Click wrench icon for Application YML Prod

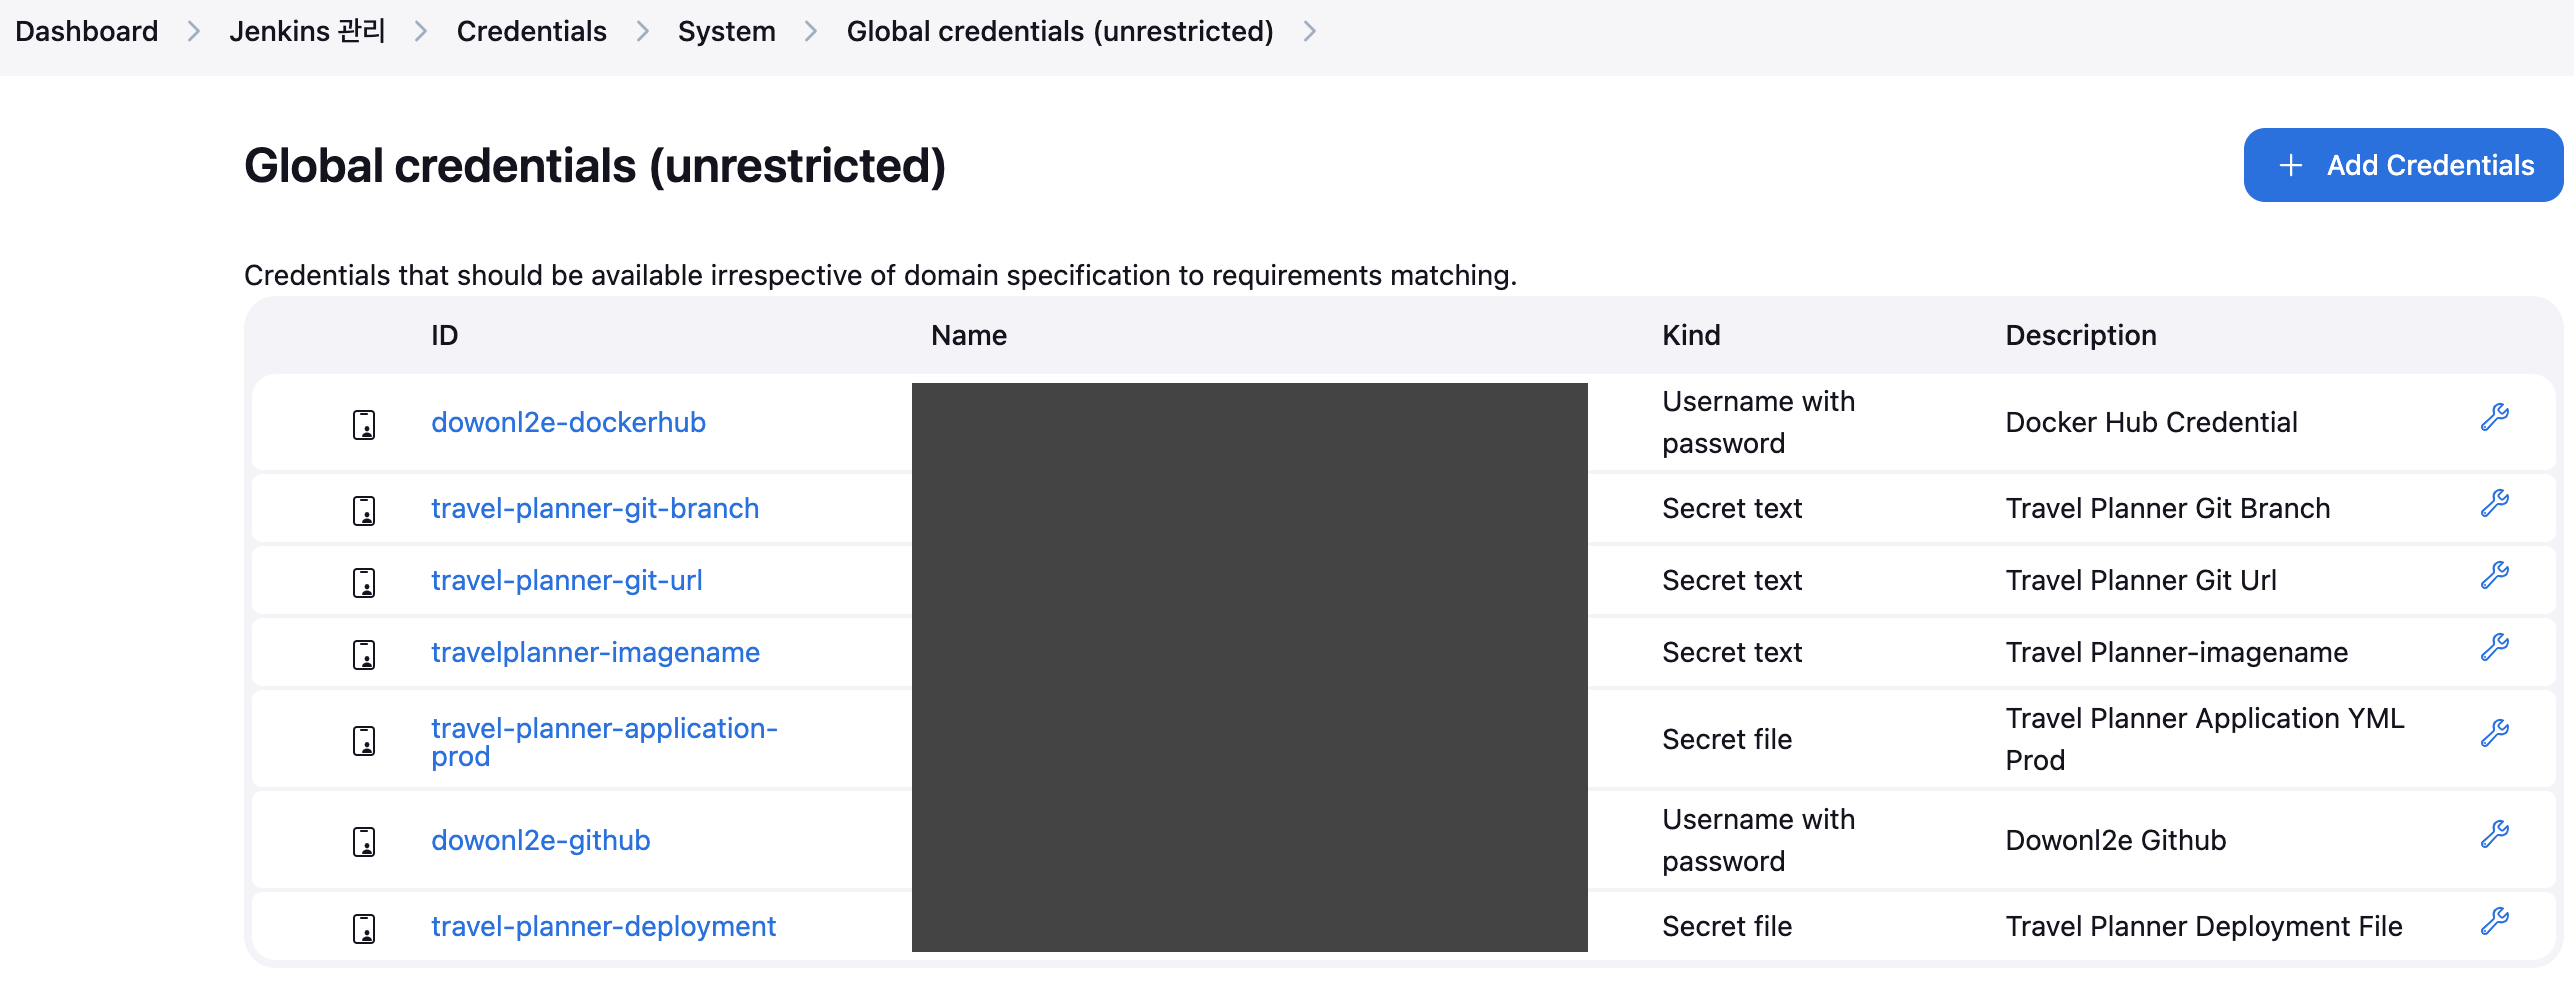2495,733
